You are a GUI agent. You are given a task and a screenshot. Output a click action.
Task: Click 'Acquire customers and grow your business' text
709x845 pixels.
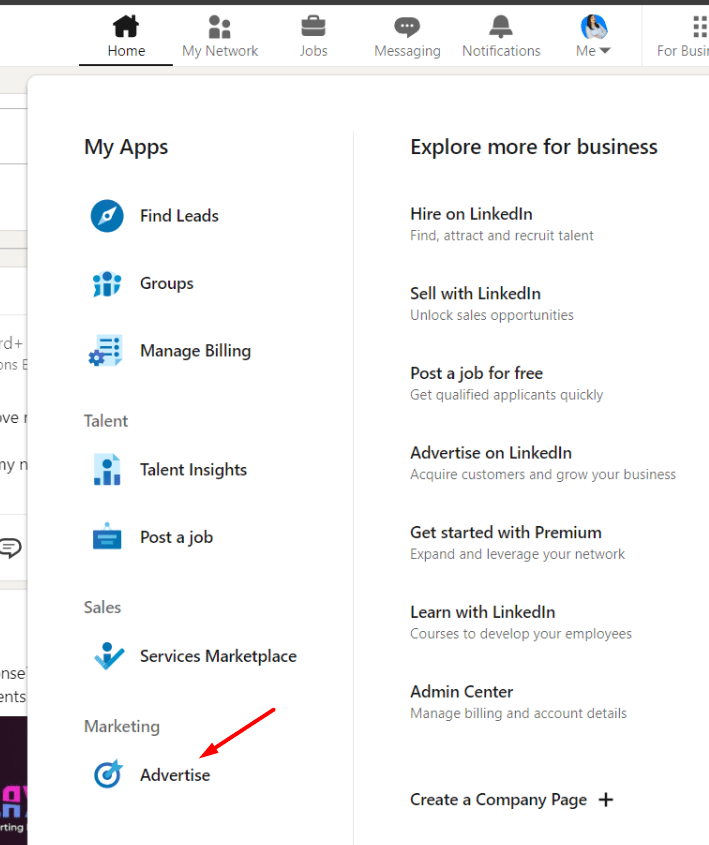(543, 474)
